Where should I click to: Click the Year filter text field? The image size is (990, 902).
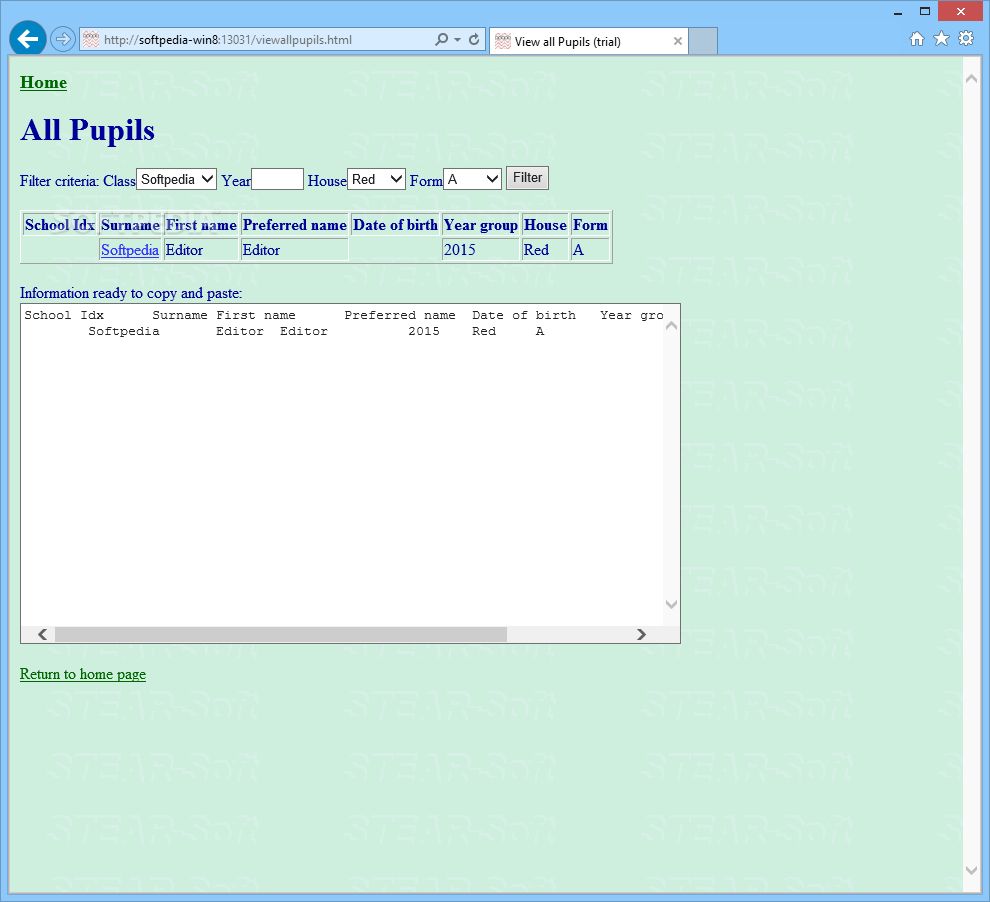[277, 179]
